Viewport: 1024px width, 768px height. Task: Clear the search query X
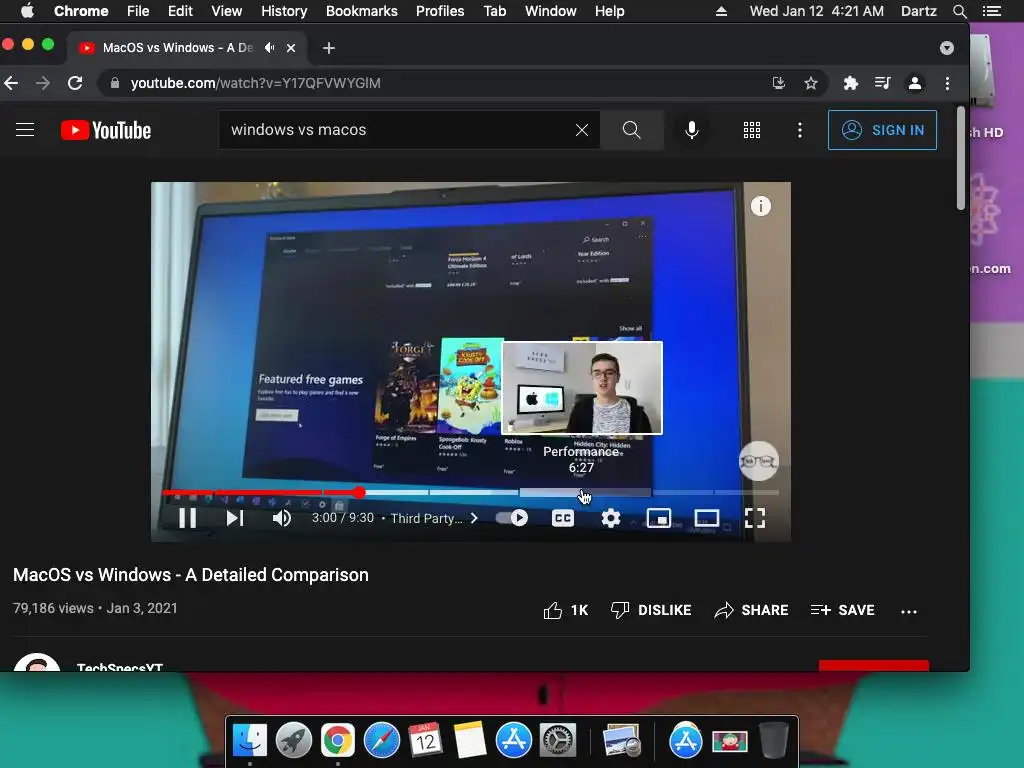pyautogui.click(x=581, y=130)
